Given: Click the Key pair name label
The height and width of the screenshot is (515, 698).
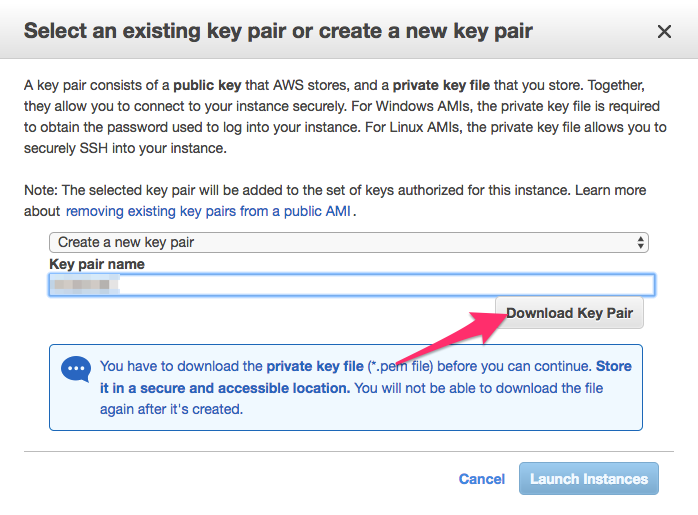Looking at the screenshot, I should pyautogui.click(x=97, y=264).
